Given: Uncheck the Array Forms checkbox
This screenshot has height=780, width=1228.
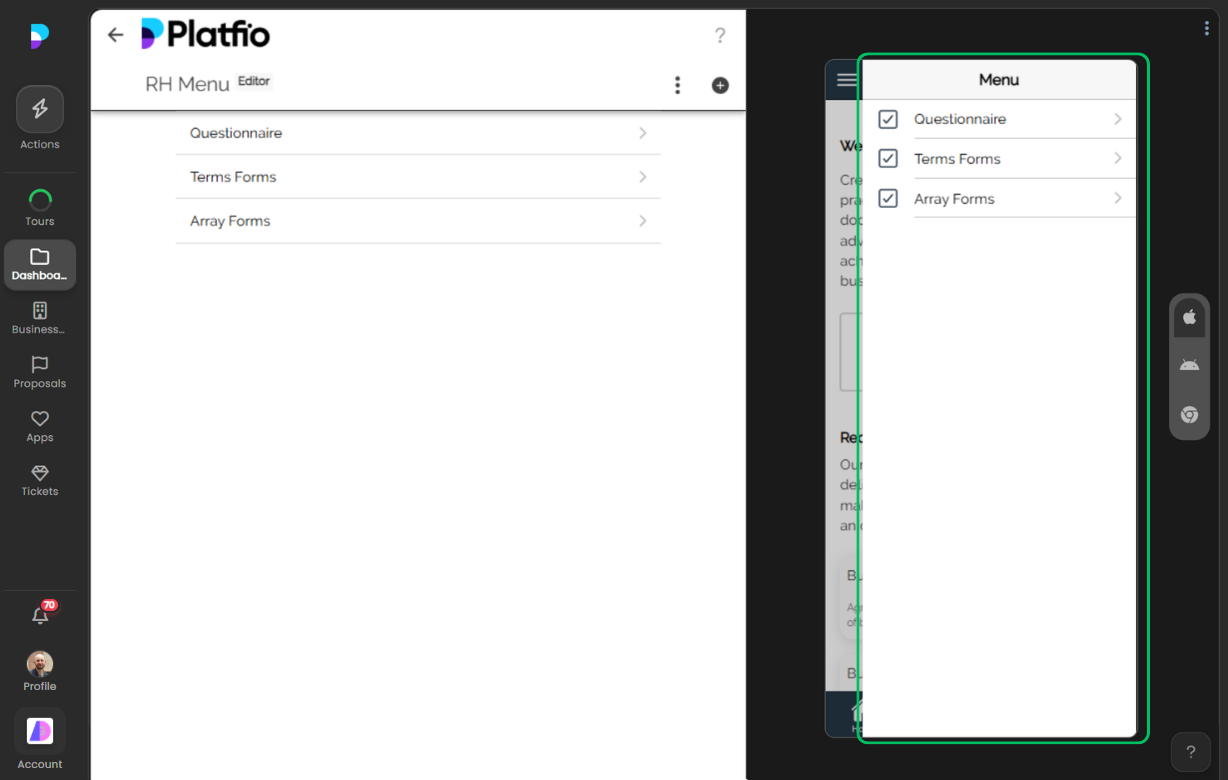Looking at the screenshot, I should pyautogui.click(x=887, y=198).
